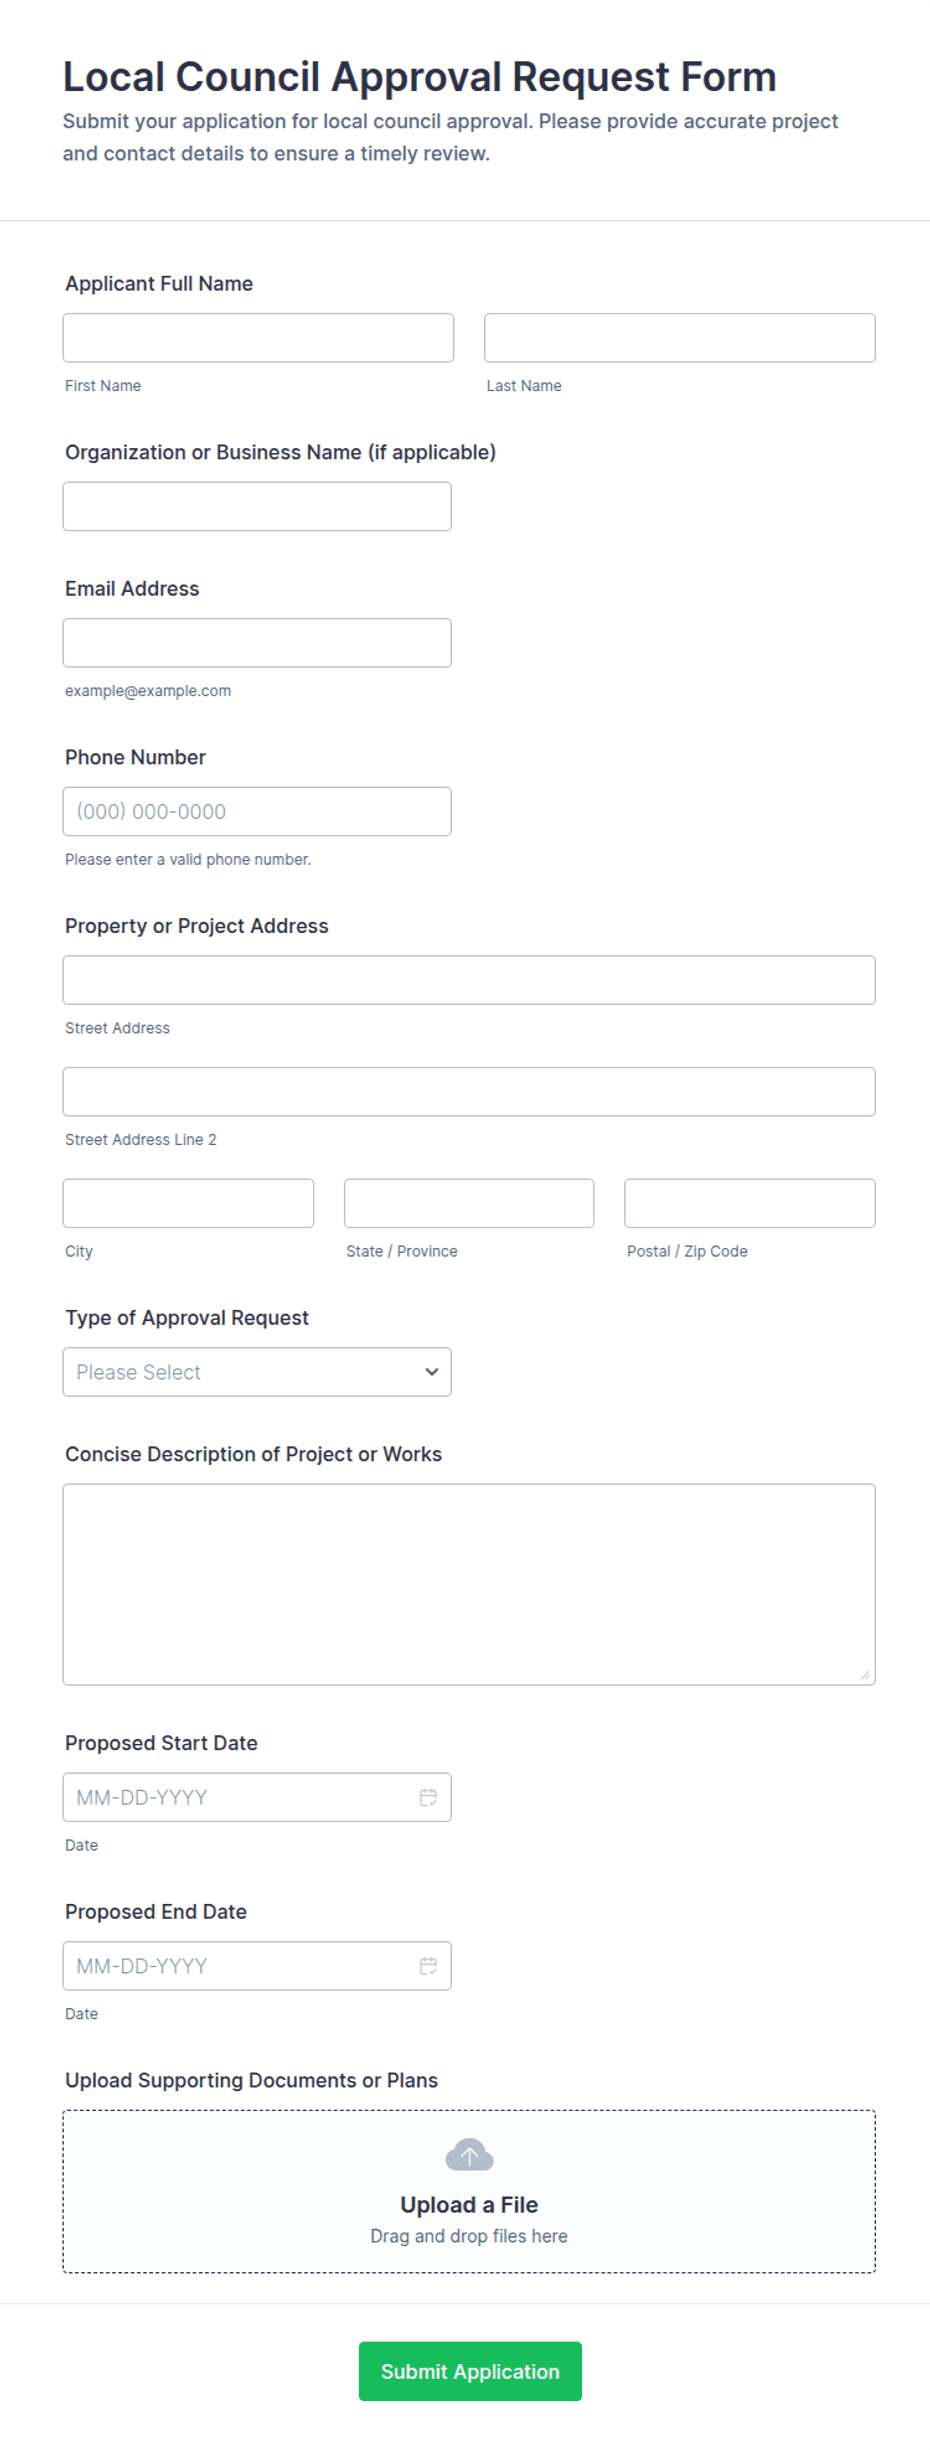Image resolution: width=930 pixels, height=2450 pixels.
Task: Click the Concise Description text area
Action: click(x=469, y=1585)
